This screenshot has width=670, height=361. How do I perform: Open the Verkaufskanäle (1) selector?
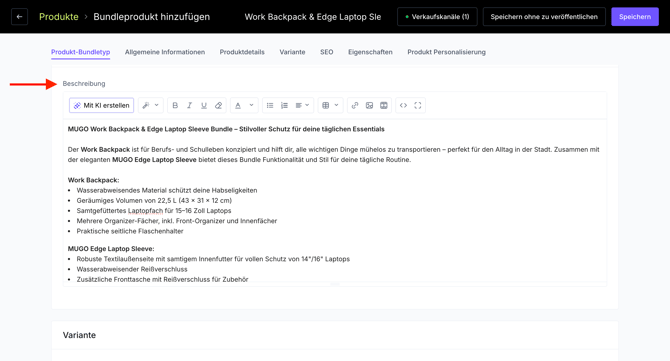point(437,17)
